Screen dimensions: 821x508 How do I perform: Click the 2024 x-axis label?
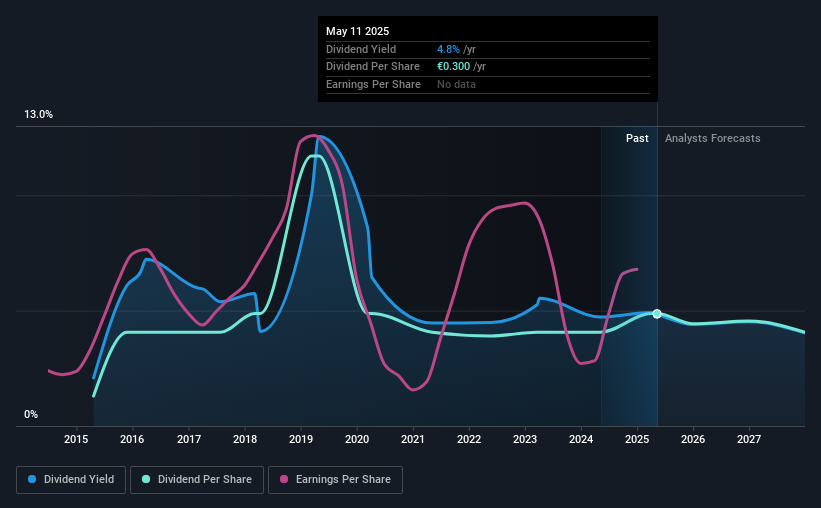pyautogui.click(x=581, y=439)
